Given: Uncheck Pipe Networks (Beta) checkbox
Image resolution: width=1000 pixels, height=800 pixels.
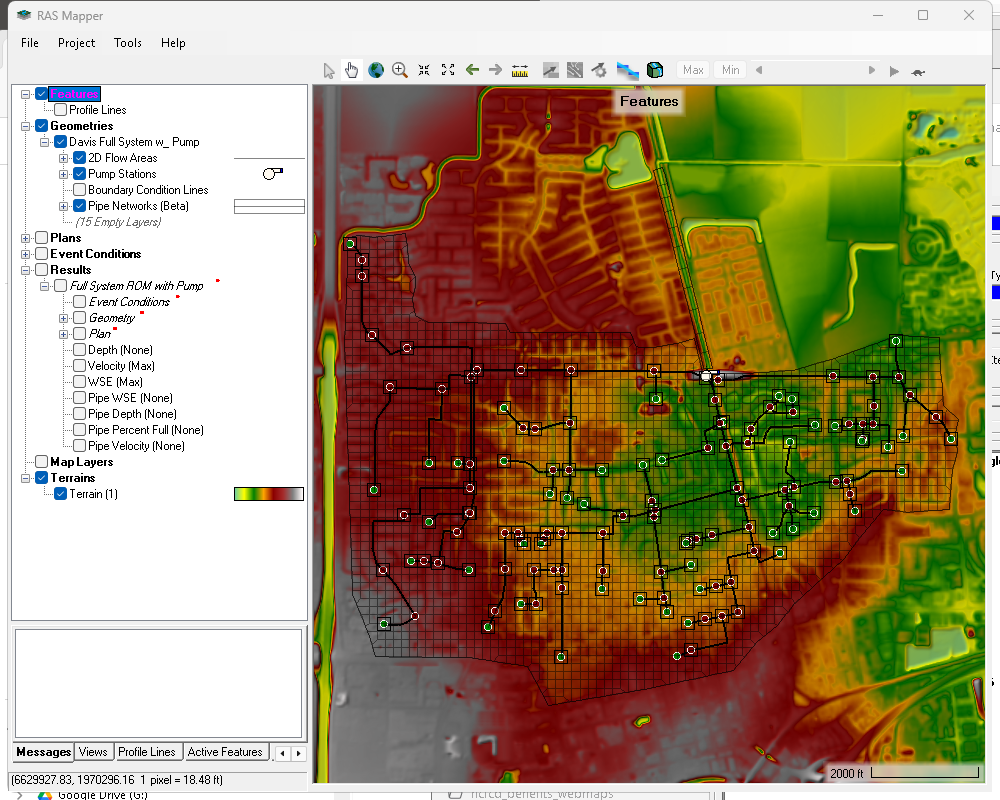Looking at the screenshot, I should [80, 205].
